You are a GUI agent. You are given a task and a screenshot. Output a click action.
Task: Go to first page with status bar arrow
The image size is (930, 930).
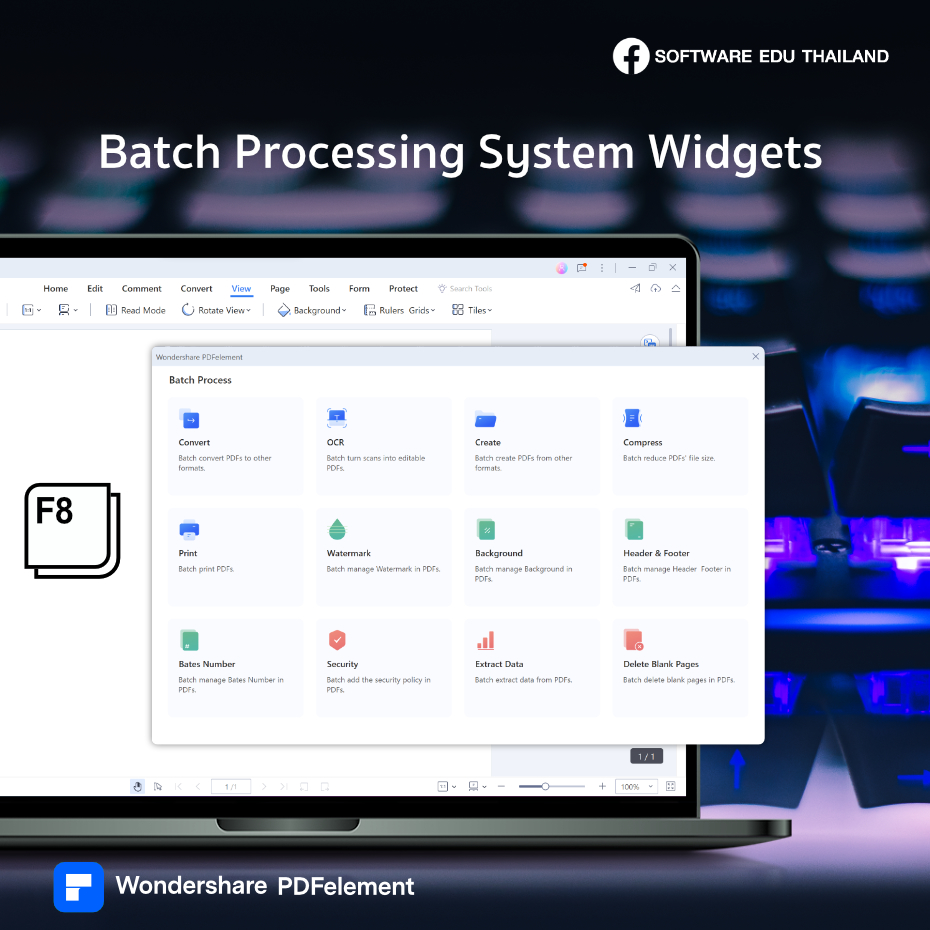(x=178, y=786)
